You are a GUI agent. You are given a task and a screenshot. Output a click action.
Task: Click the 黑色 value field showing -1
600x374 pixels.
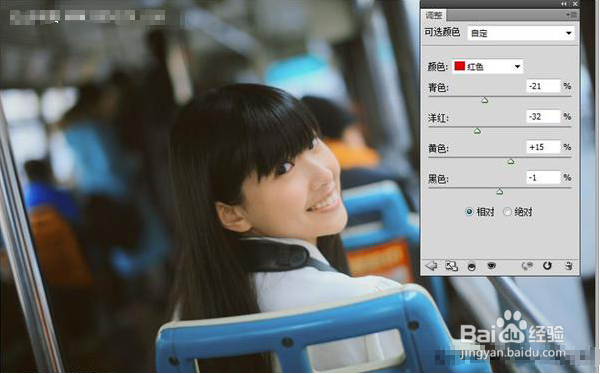543,177
